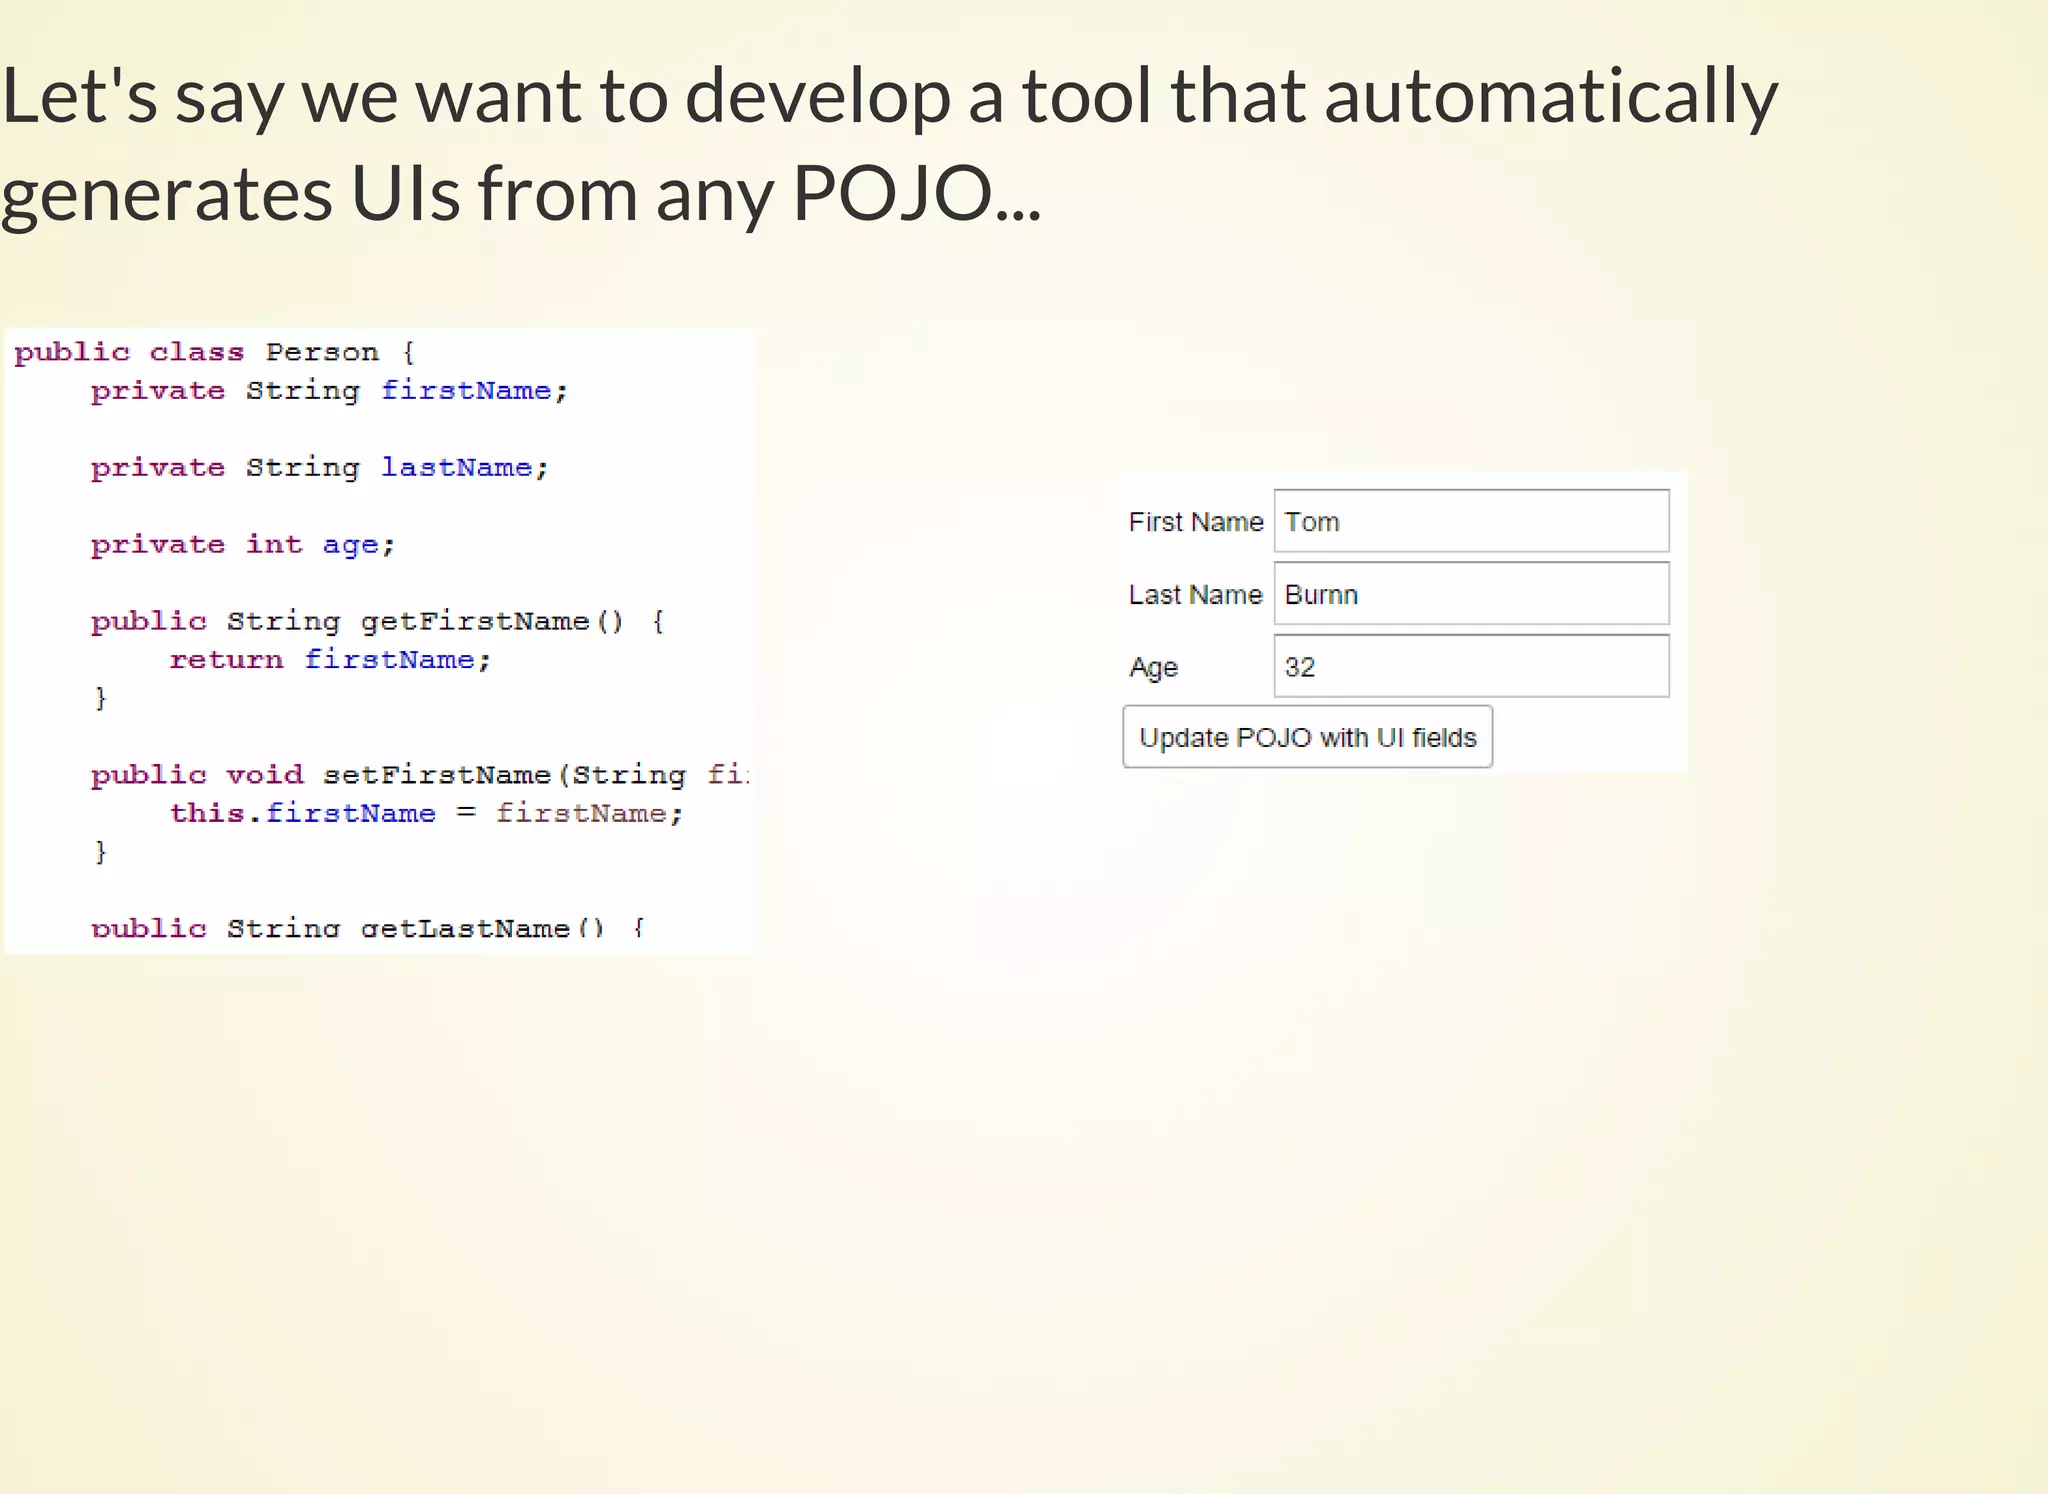Click the cut-off getLastName() line
Viewport: 2048px width, 1494px height.
[367, 928]
